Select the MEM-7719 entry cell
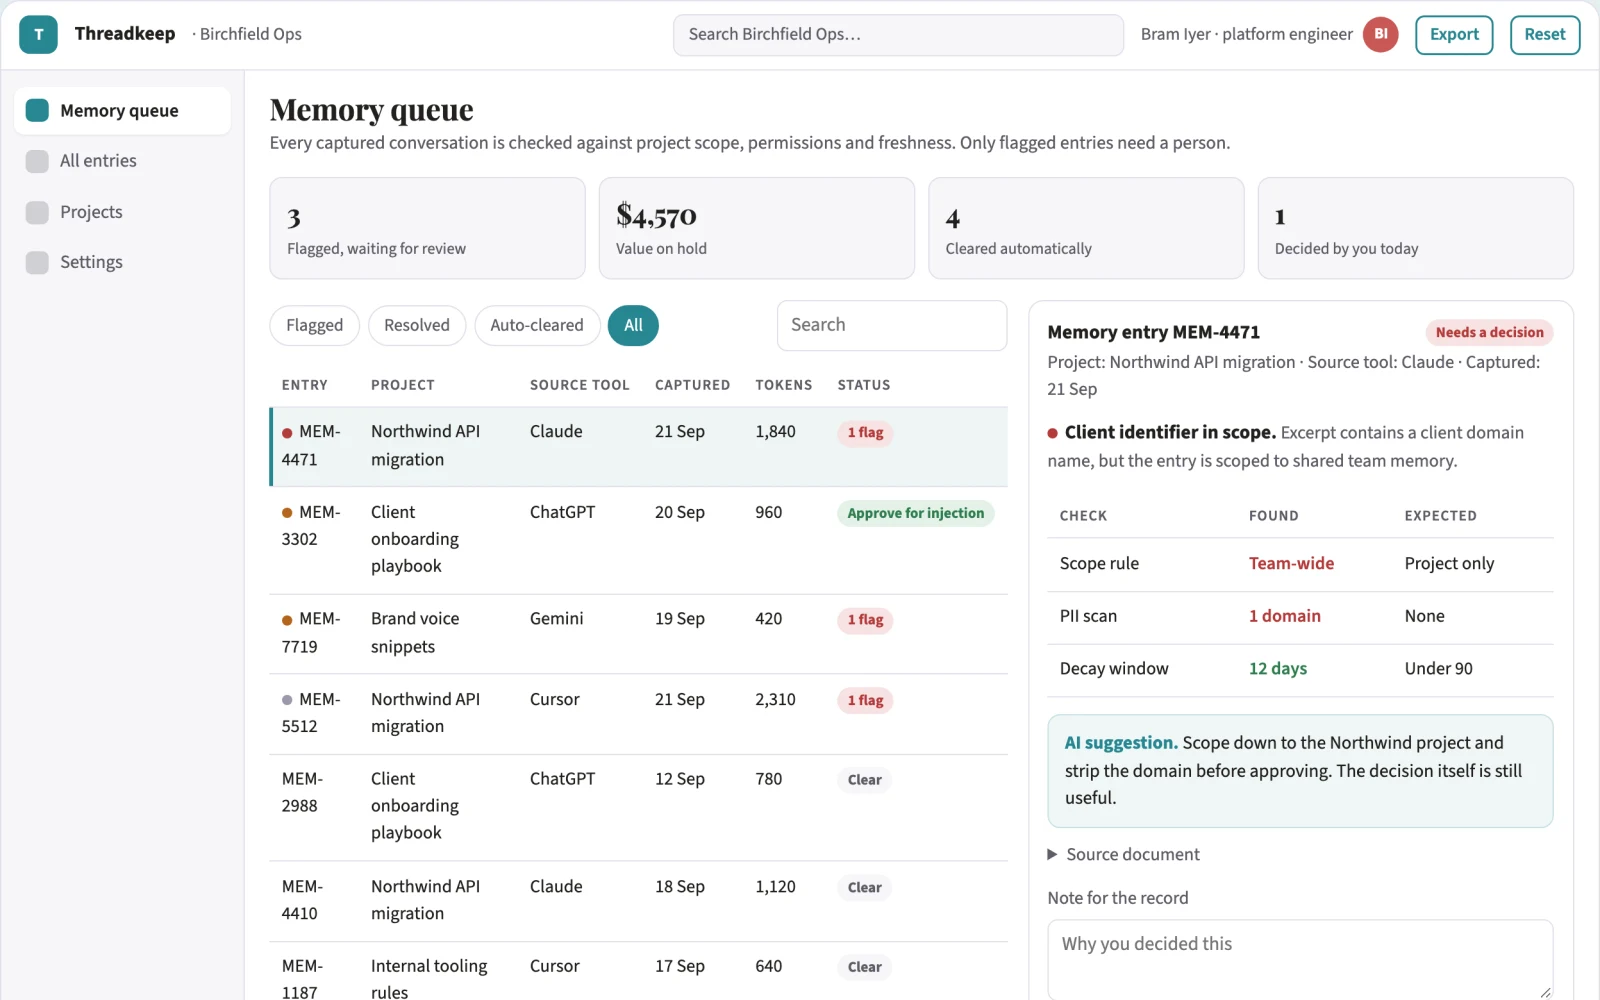Image resolution: width=1600 pixels, height=1000 pixels. click(314, 633)
